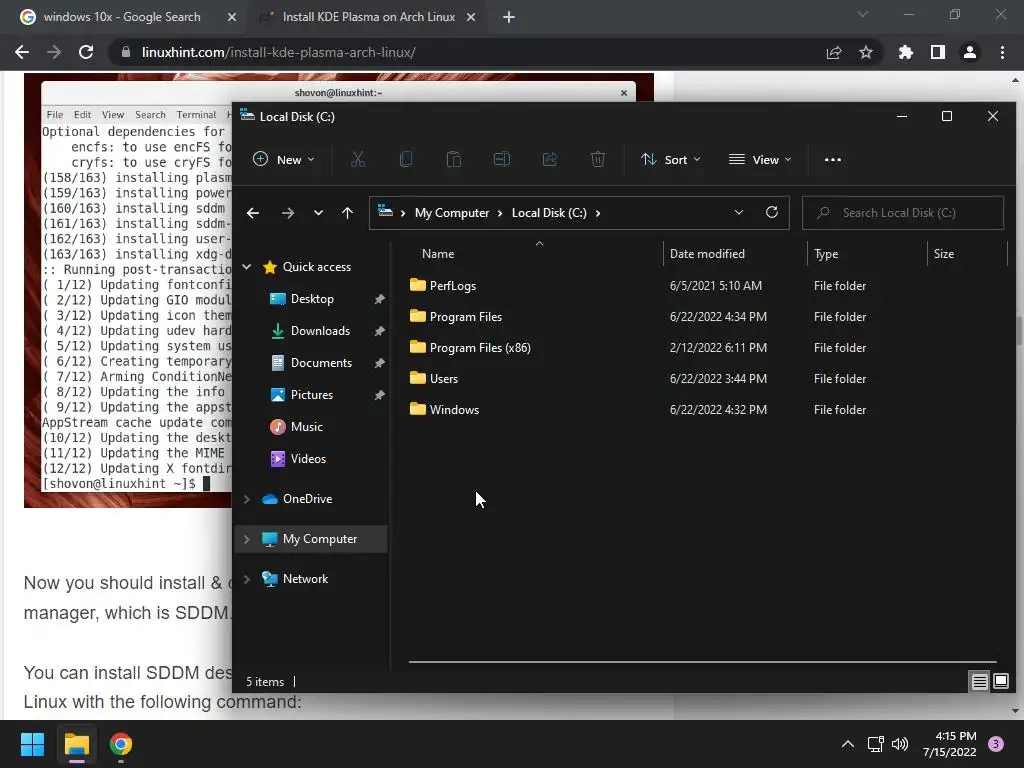Go up one folder level
This screenshot has height=768, width=1024.
(347, 213)
